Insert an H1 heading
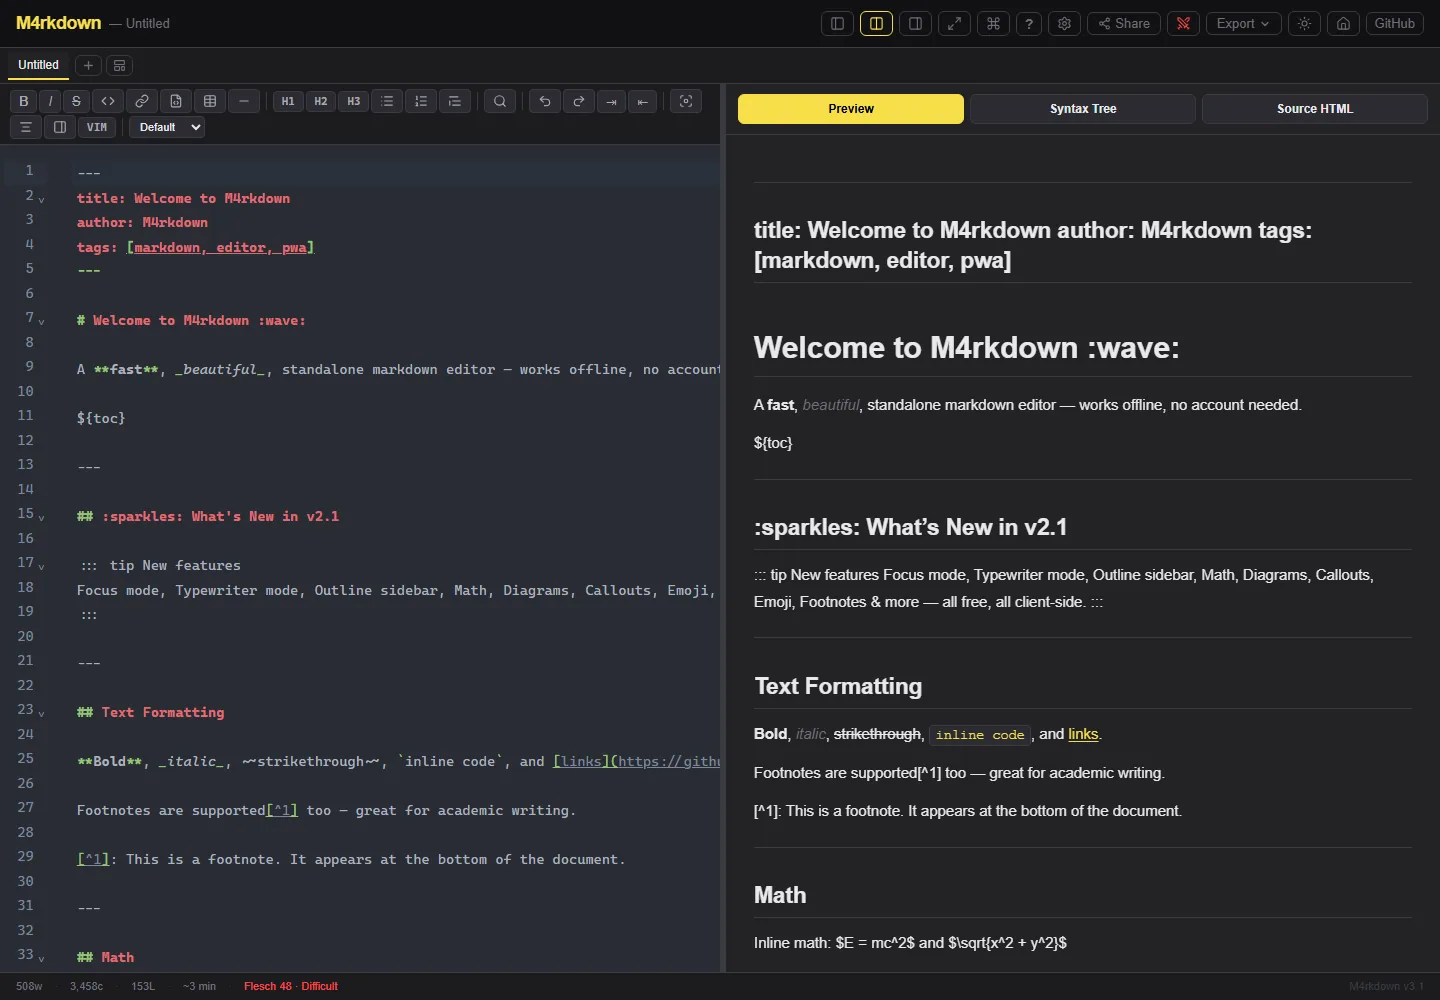Image resolution: width=1440 pixels, height=1000 pixels. pyautogui.click(x=288, y=101)
